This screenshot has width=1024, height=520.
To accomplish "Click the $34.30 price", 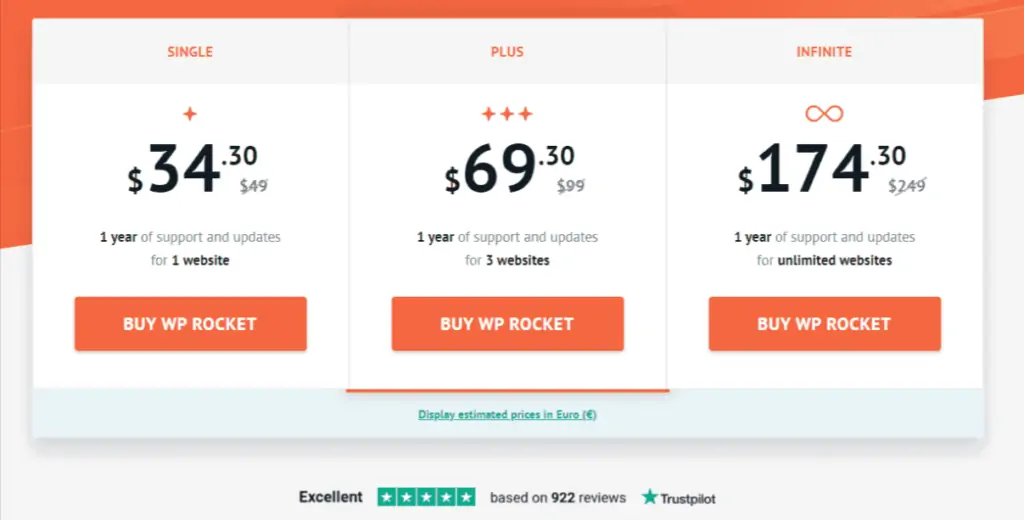I will [x=193, y=169].
